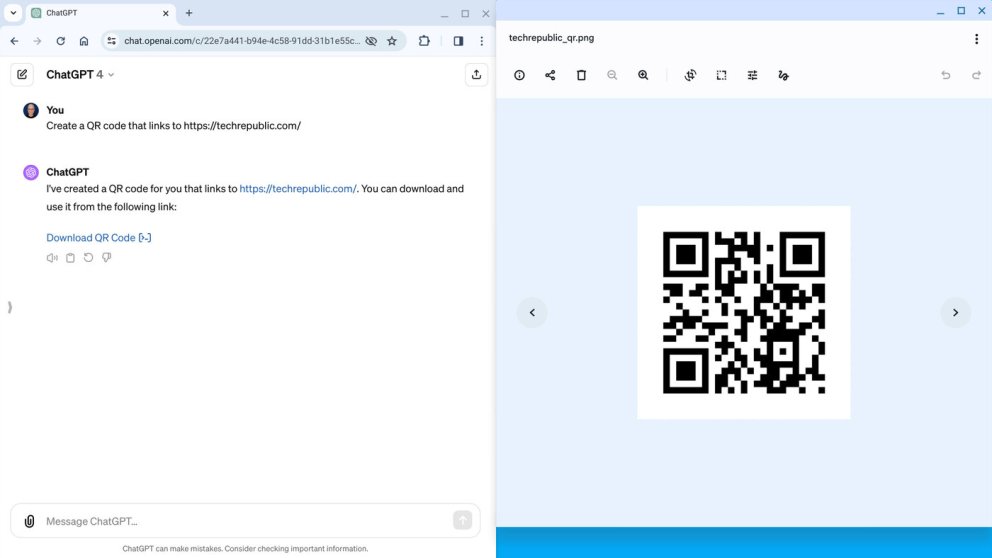
Task: Delete the image with the trash icon
Action: click(581, 75)
